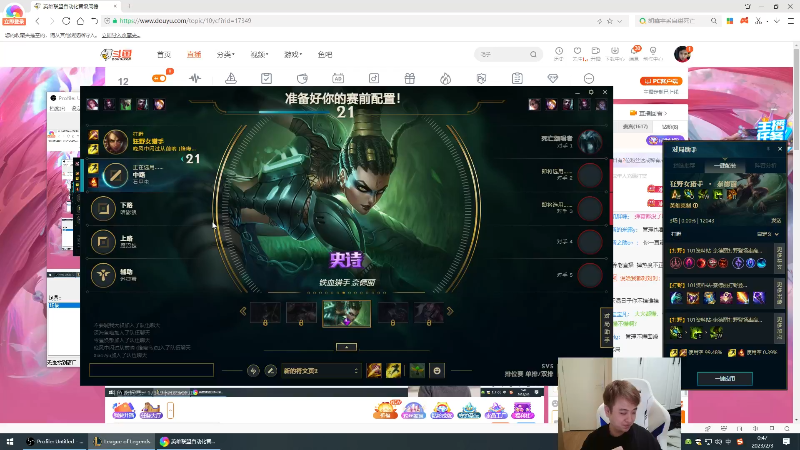Switch to the 一键配置 tab in assistant panel

[724, 165]
